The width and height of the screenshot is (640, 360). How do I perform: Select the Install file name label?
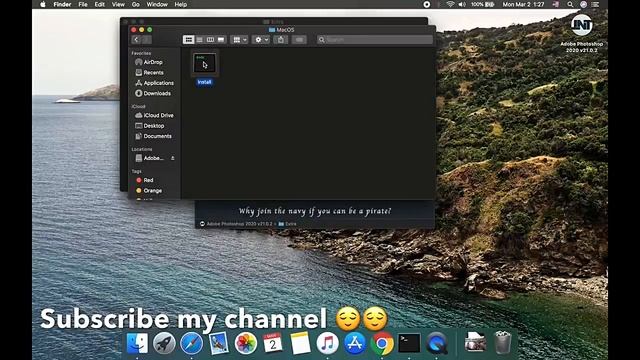[x=204, y=82]
